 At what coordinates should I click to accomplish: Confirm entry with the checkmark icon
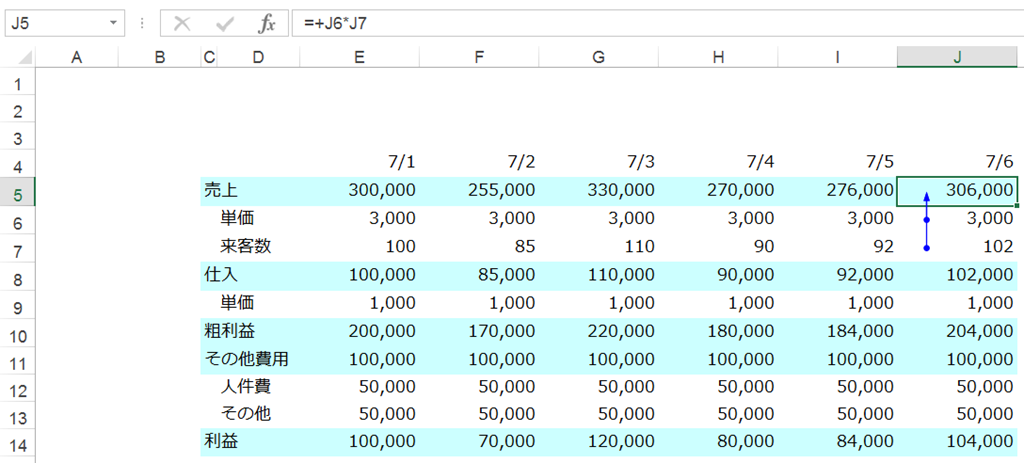[225, 24]
